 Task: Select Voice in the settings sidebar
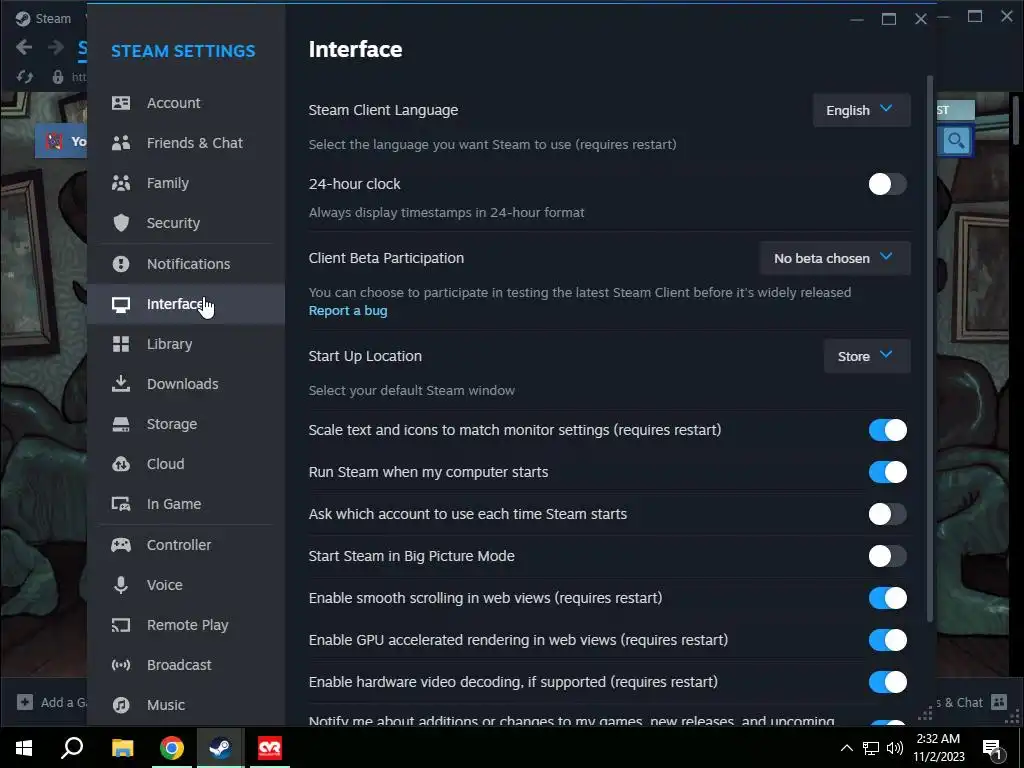coord(186,584)
